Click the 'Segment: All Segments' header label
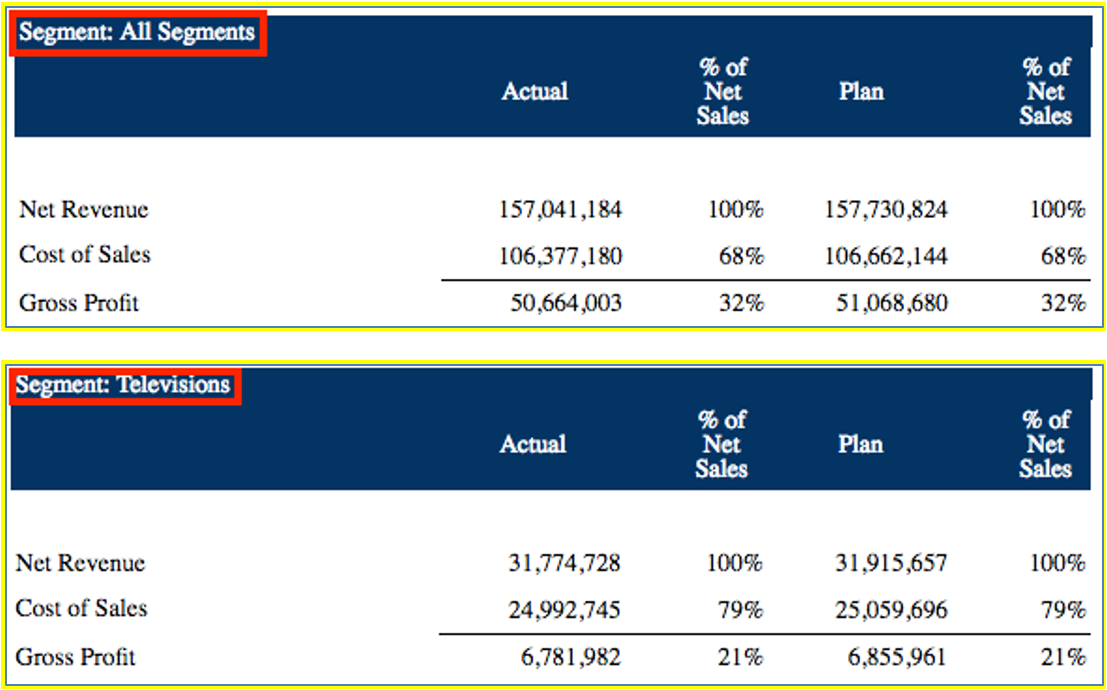This screenshot has height=690, width=1107. point(138,33)
